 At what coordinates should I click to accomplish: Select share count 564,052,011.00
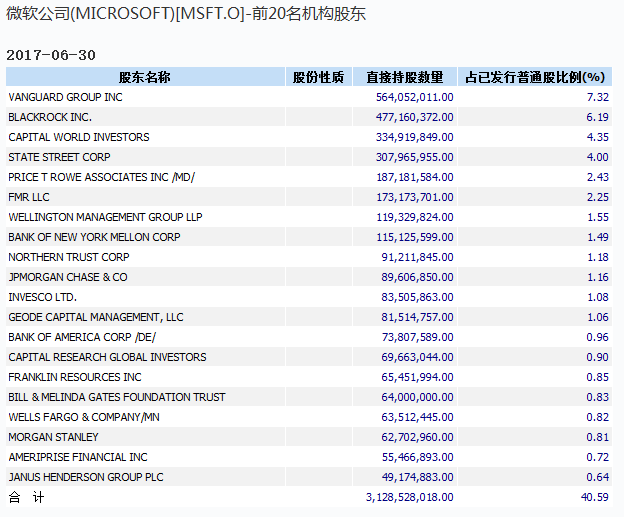coord(415,97)
